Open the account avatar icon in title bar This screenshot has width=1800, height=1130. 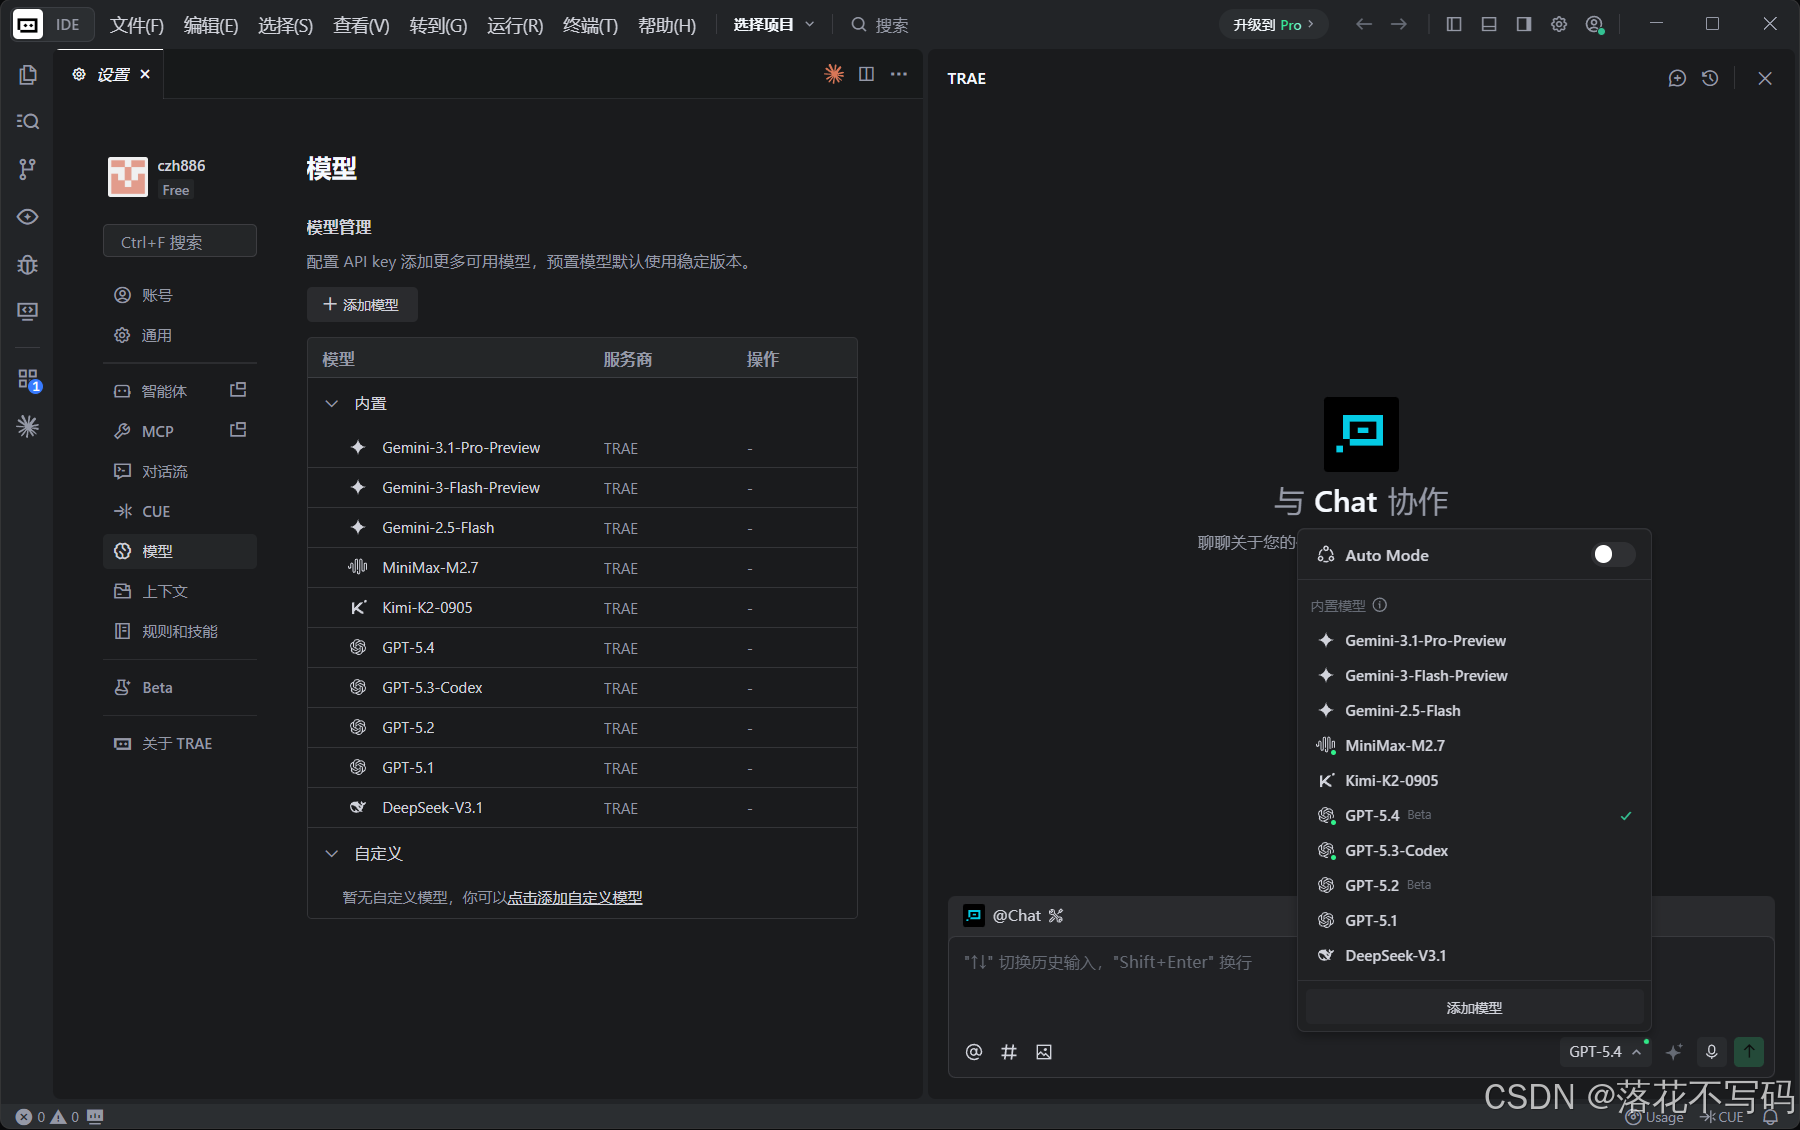(x=1595, y=24)
